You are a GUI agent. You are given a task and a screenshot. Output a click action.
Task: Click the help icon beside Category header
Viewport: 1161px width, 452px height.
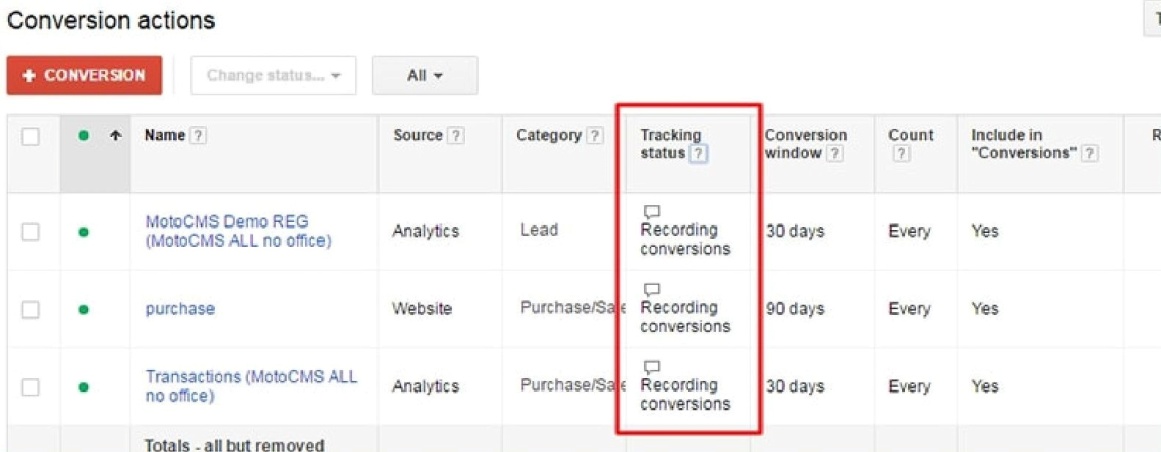pyautogui.click(x=595, y=136)
